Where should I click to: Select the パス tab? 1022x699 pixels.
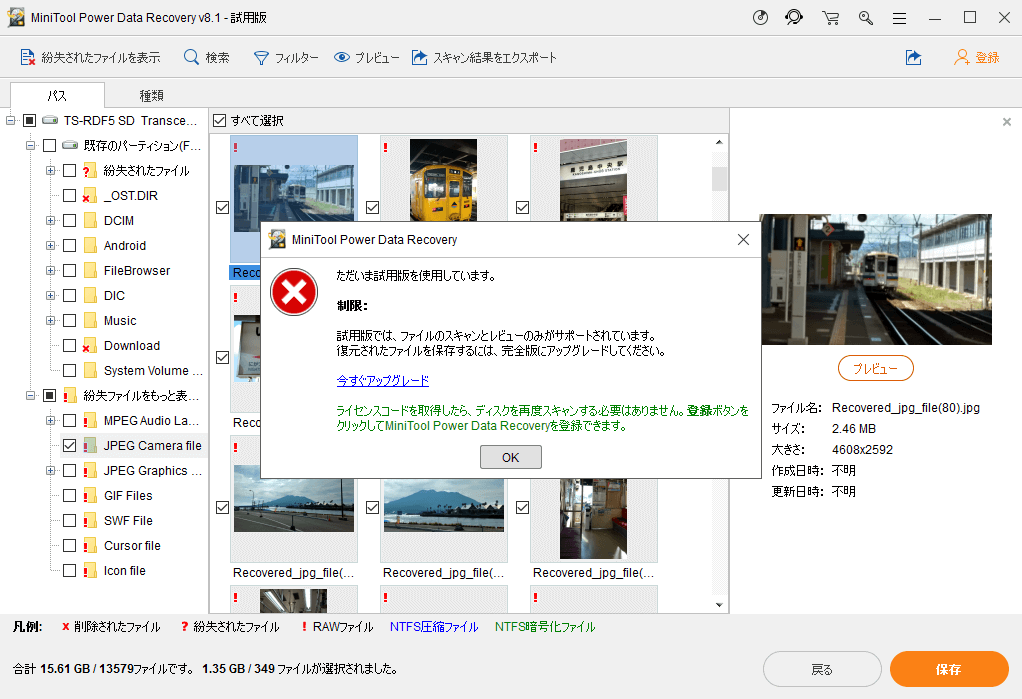(57, 94)
